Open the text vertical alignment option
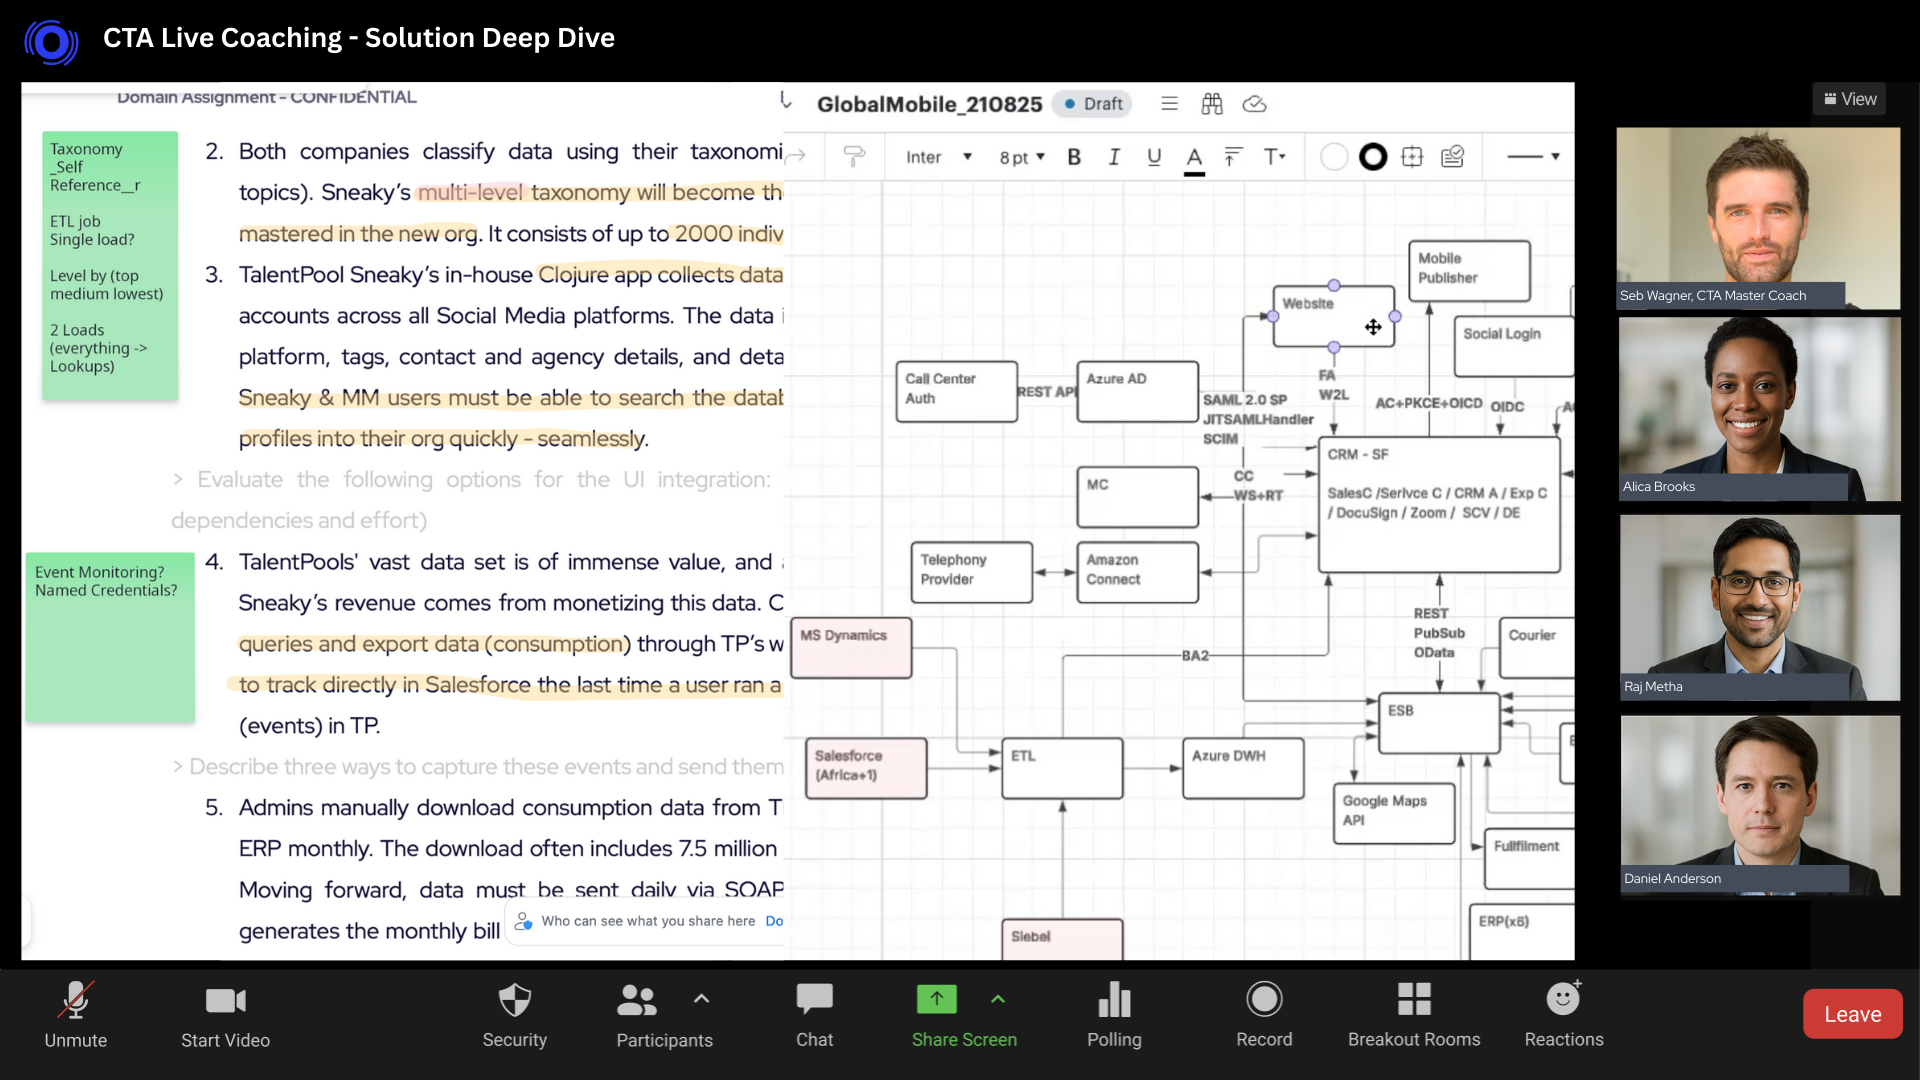Screen dimensions: 1920x1080 click(1233, 157)
